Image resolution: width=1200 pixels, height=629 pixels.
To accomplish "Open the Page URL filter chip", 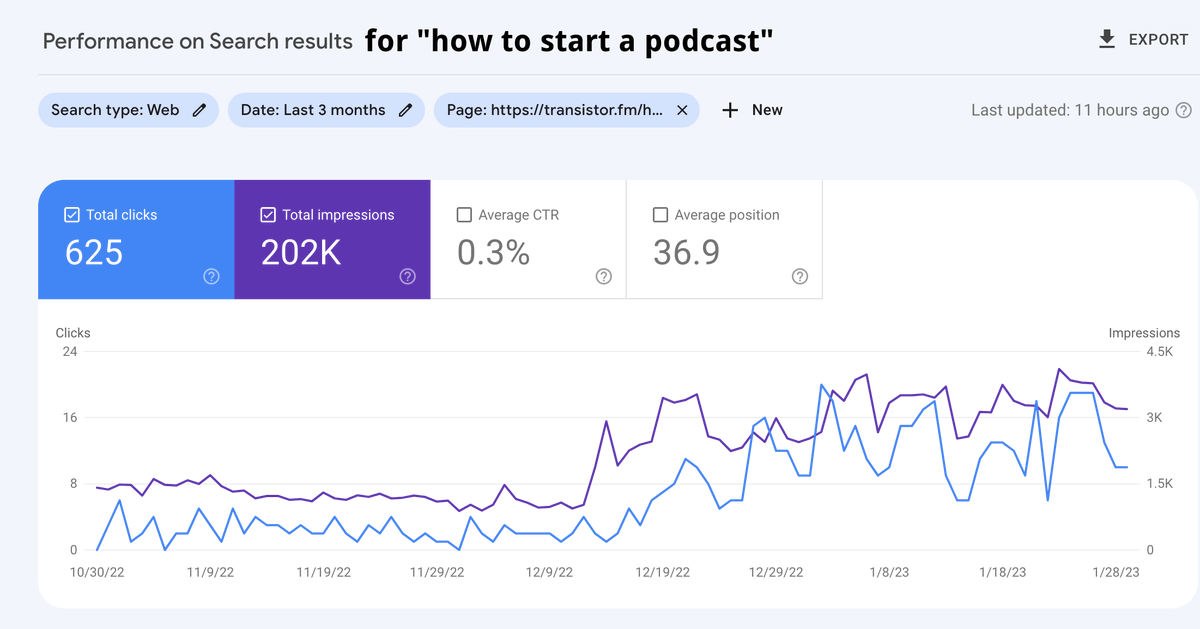I will click(x=554, y=110).
